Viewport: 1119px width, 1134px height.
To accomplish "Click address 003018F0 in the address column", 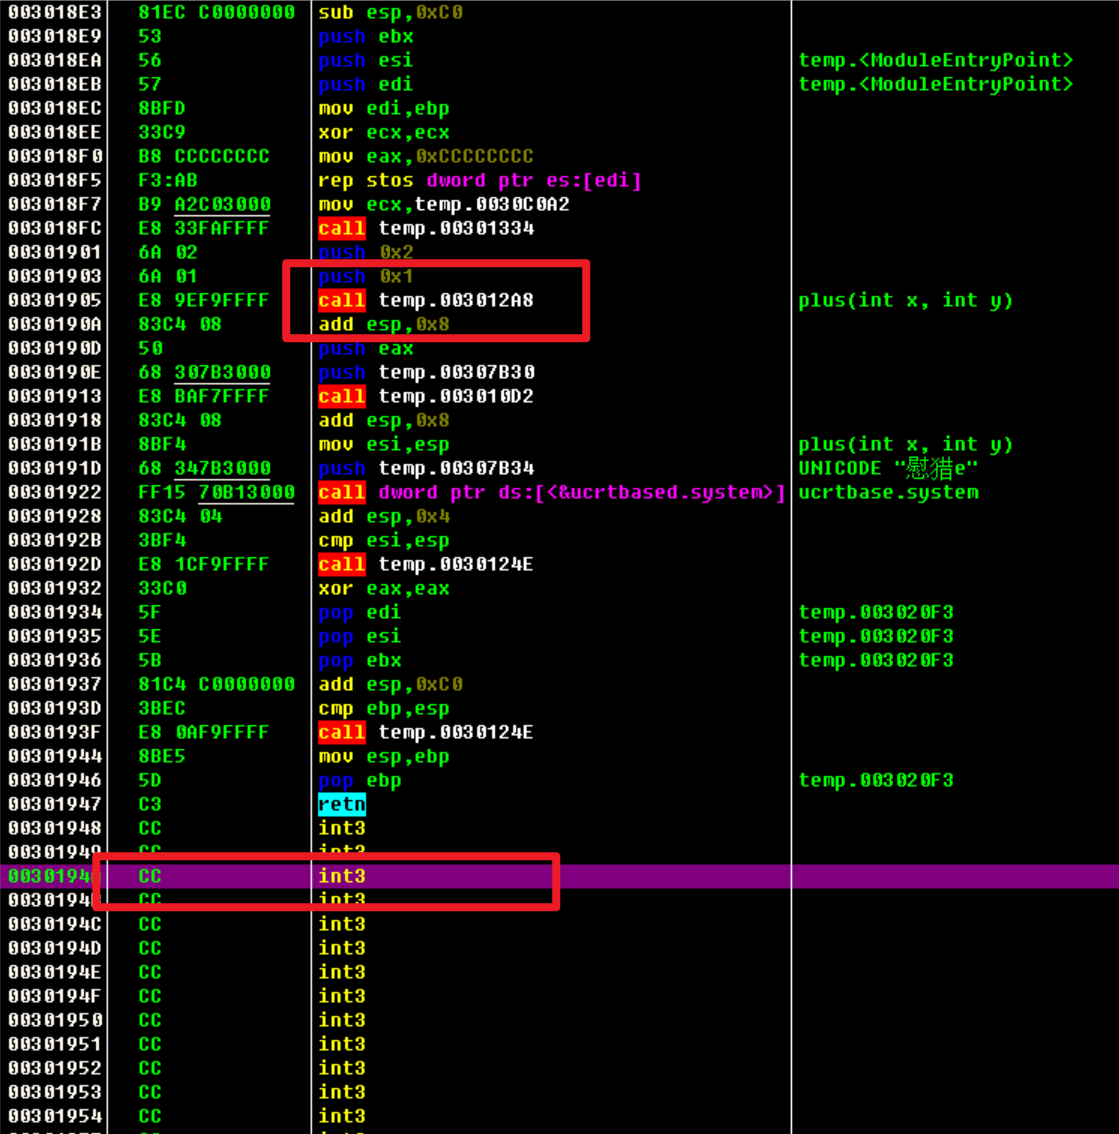I will 55,157.
